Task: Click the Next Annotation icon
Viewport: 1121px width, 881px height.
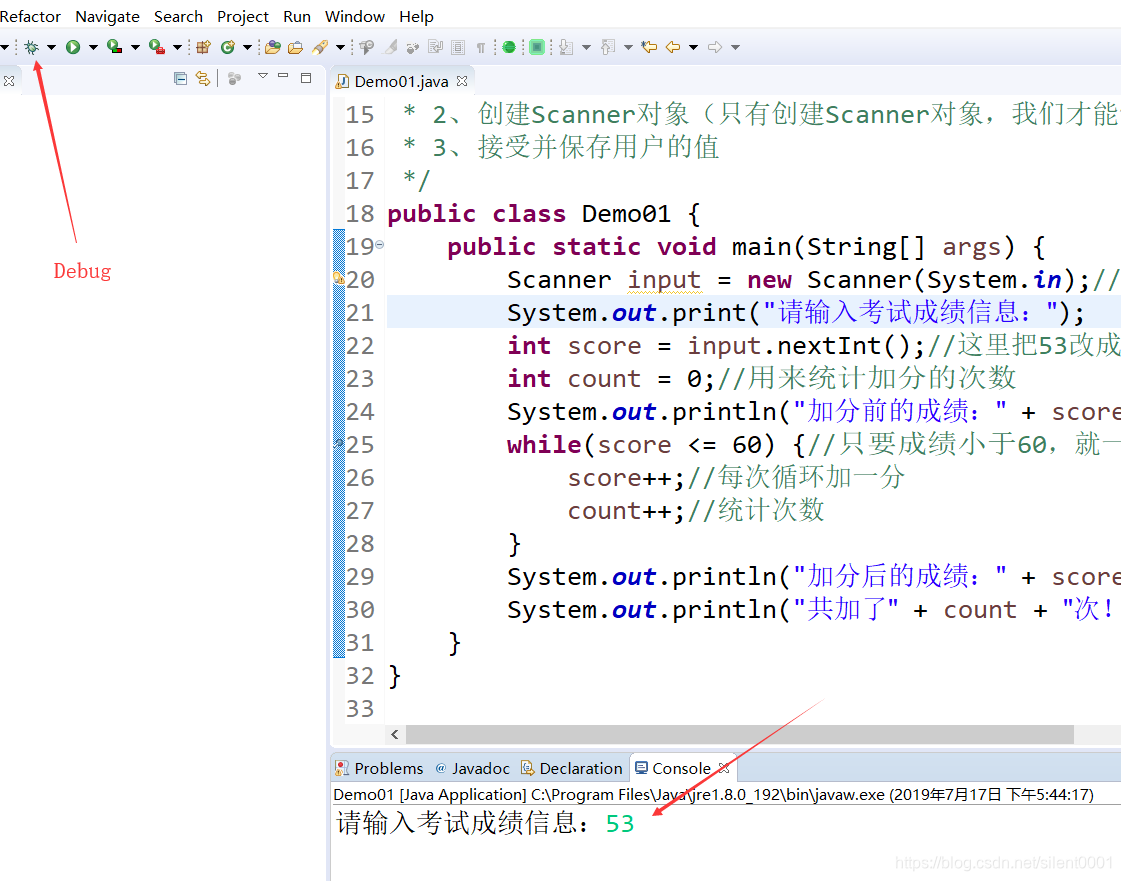Action: [x=566, y=47]
